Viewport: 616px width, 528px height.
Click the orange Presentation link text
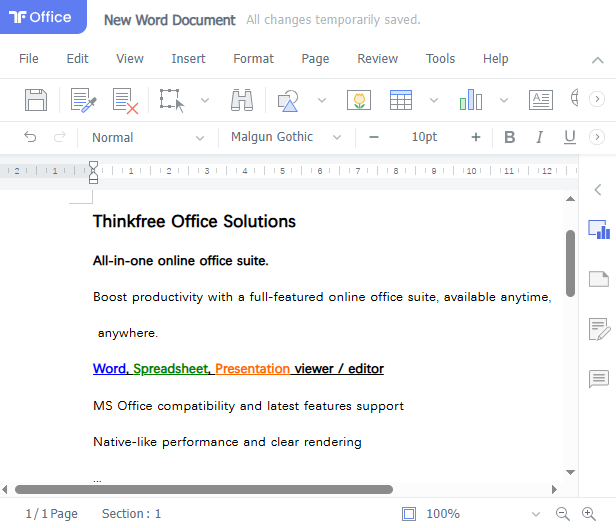tap(252, 368)
